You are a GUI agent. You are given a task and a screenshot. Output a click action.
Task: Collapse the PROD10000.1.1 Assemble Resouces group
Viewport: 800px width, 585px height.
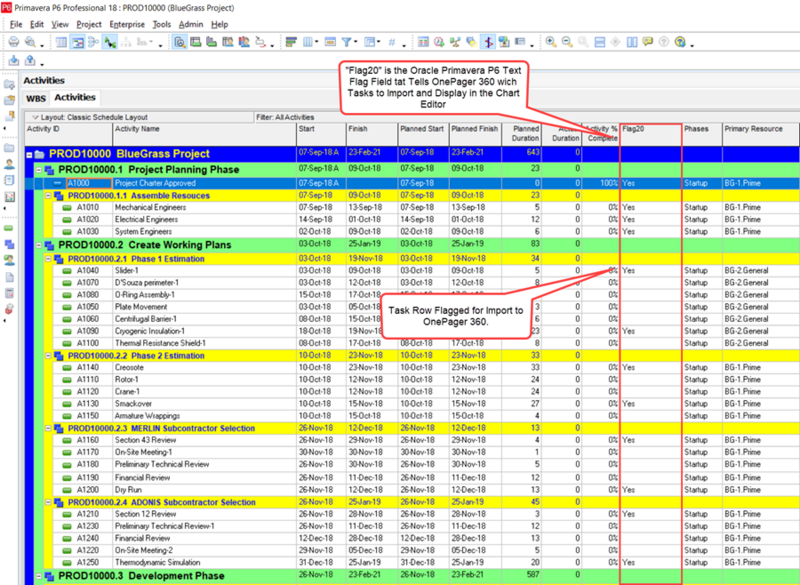click(x=48, y=196)
